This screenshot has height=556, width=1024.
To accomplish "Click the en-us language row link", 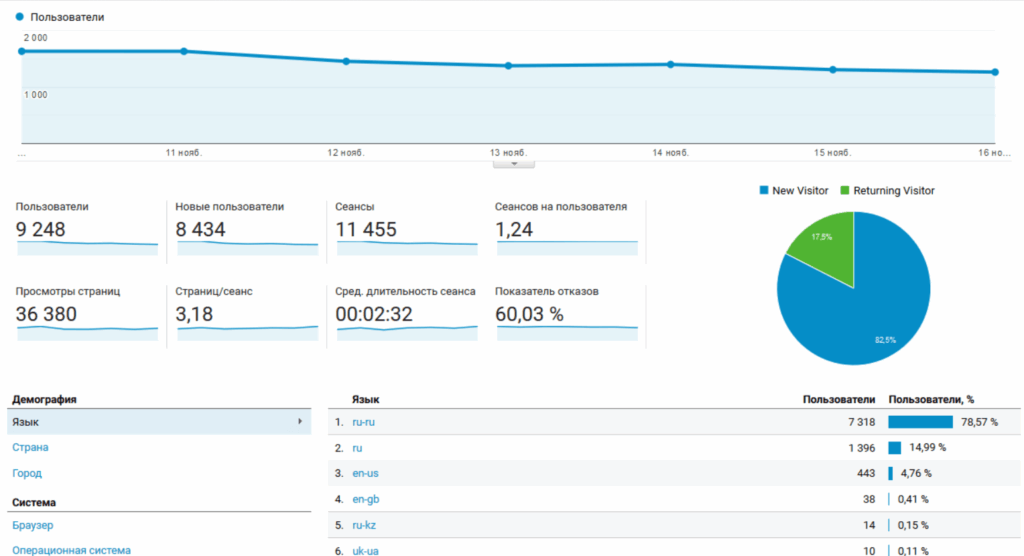I will pyautogui.click(x=364, y=473).
